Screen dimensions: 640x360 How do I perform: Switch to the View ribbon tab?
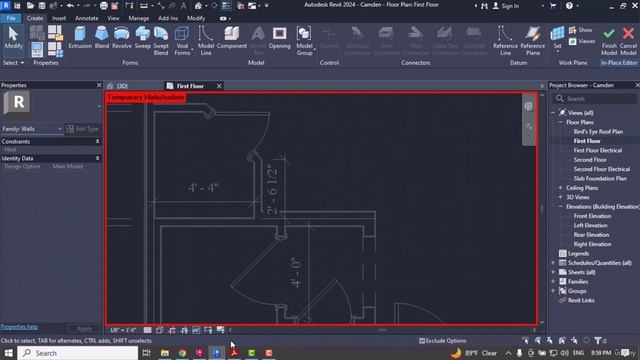coord(113,18)
